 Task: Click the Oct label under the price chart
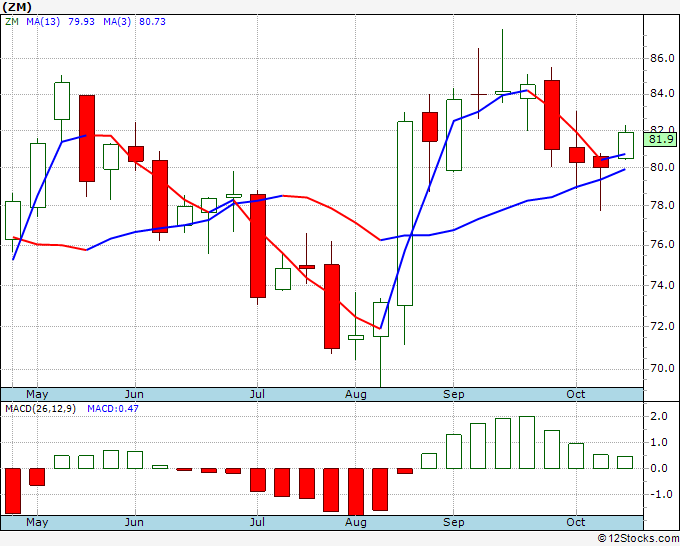click(576, 394)
